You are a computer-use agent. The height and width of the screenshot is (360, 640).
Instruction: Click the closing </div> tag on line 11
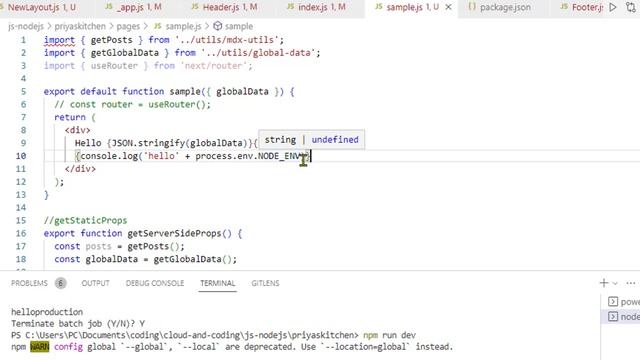(x=80, y=169)
